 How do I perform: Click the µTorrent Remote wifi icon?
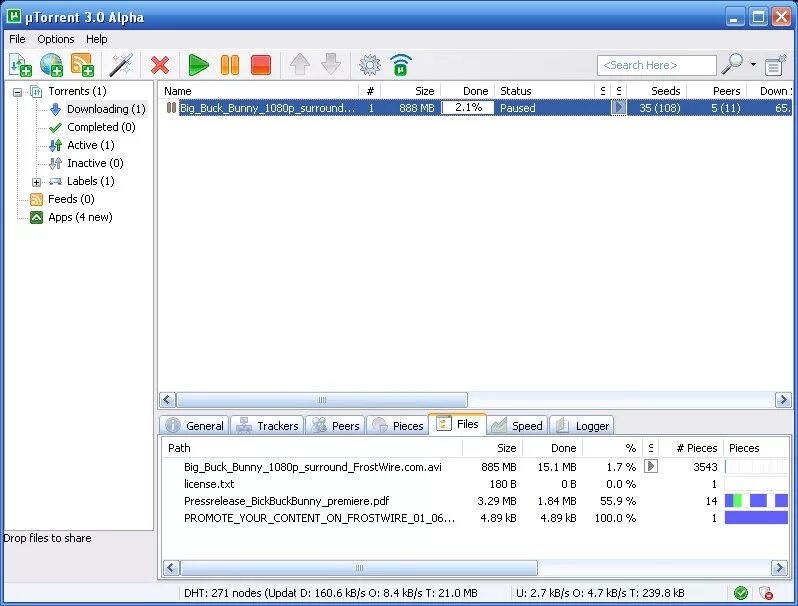(401, 65)
